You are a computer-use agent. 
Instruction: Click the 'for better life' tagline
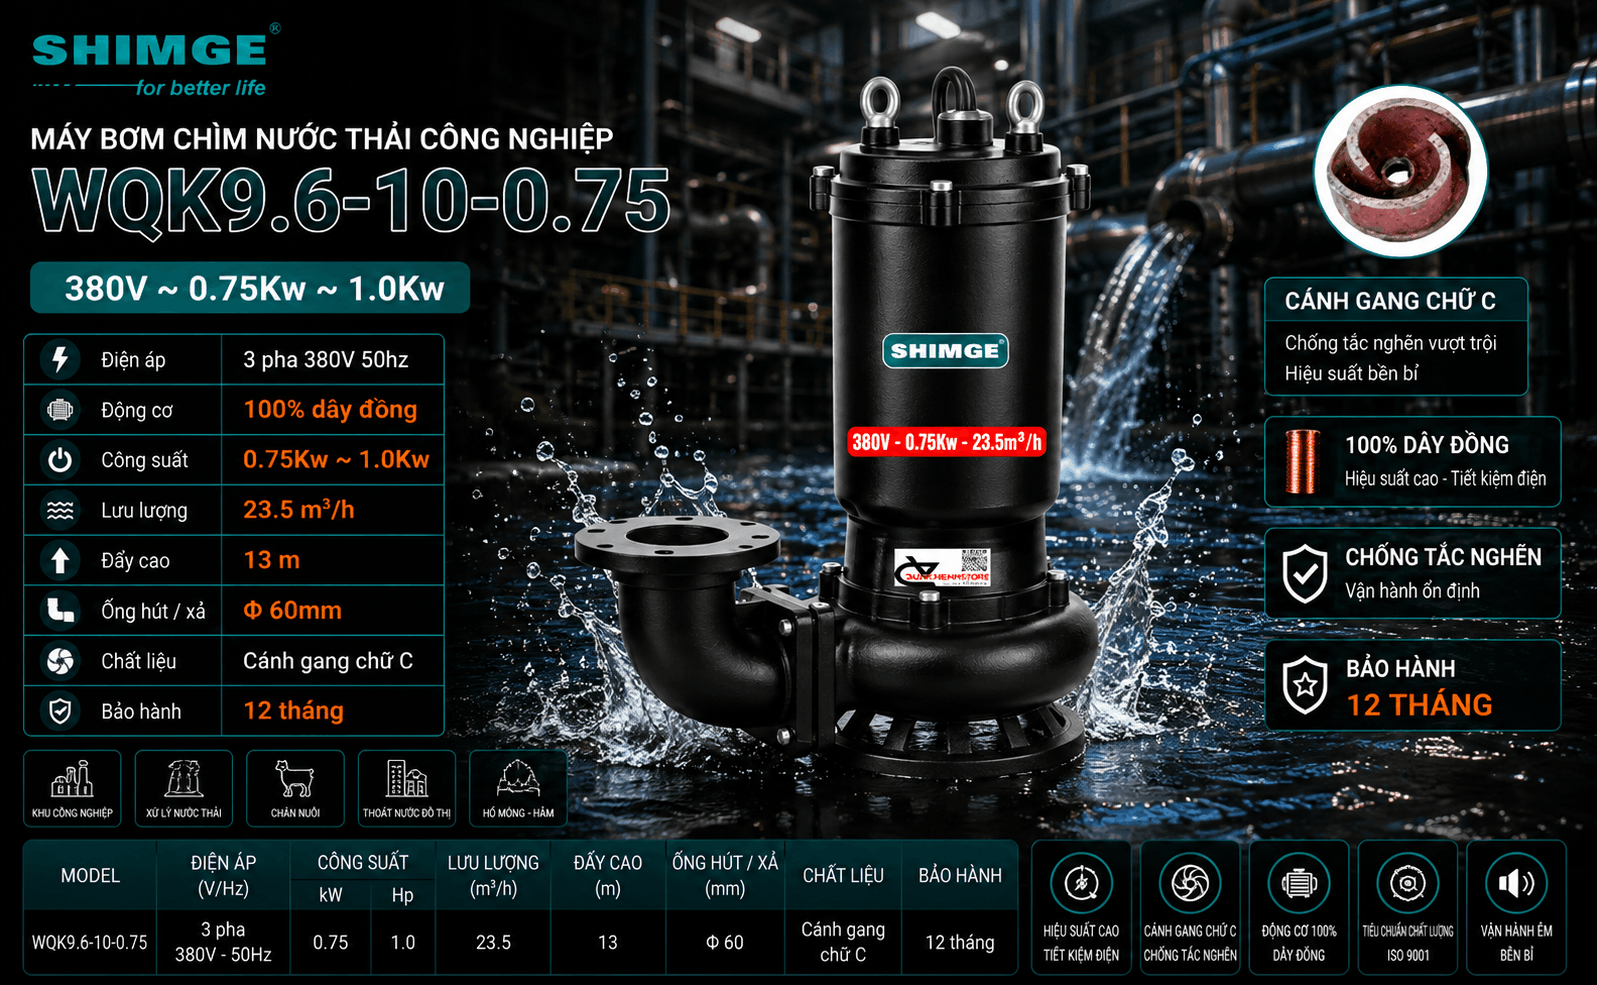[200, 88]
